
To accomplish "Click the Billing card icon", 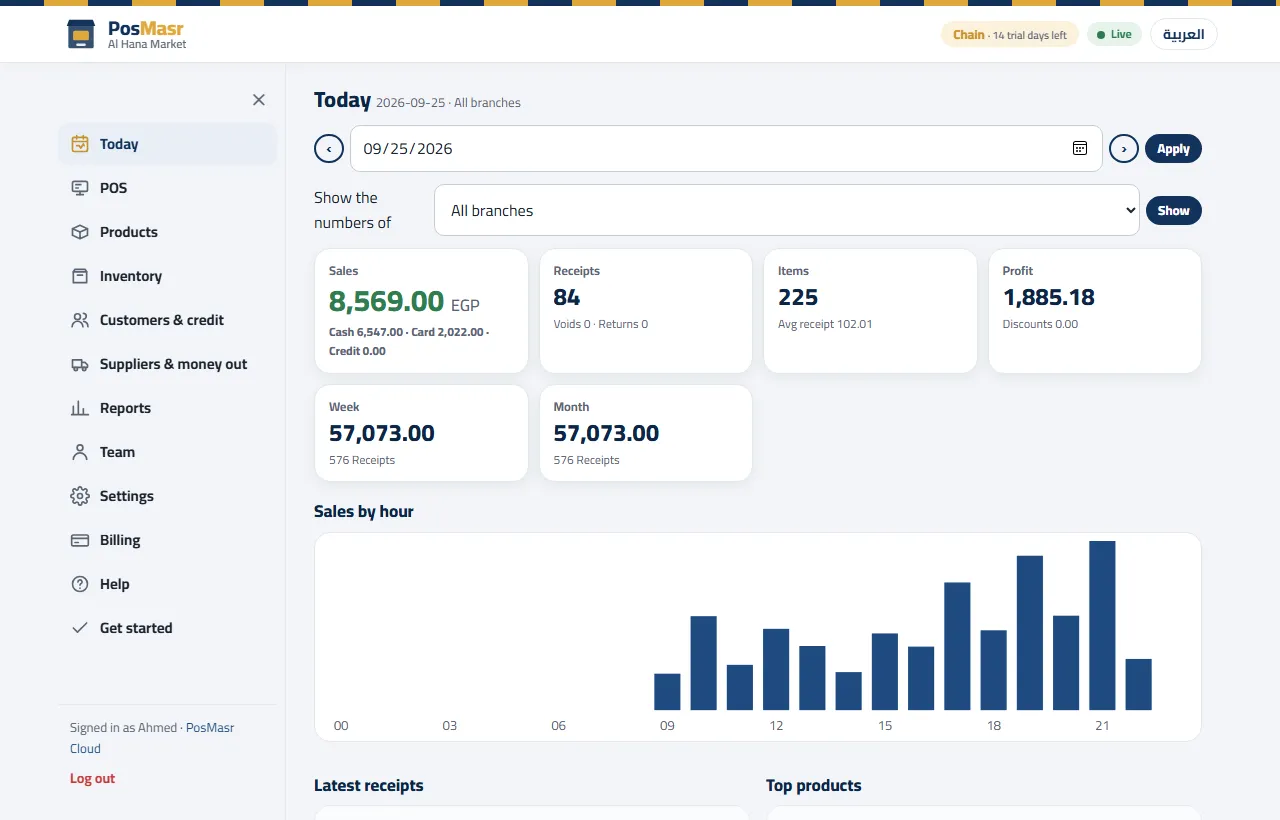I will [80, 540].
